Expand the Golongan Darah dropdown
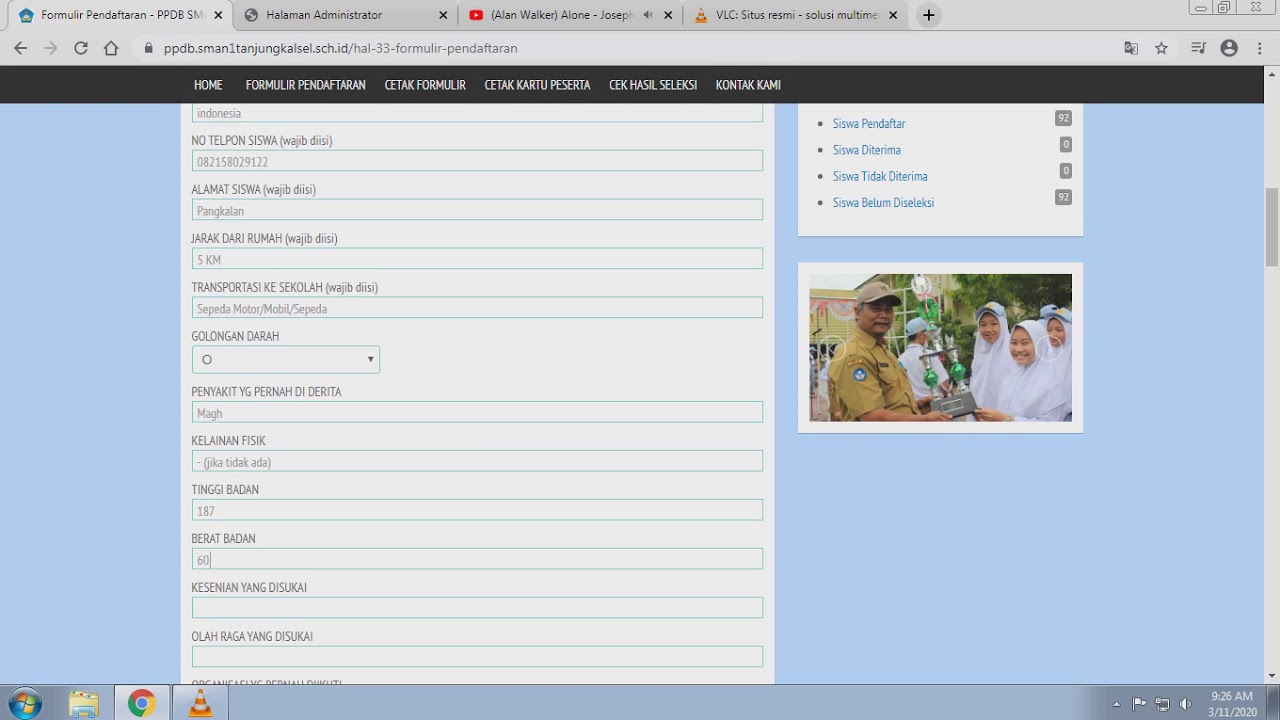The image size is (1280, 720). point(286,359)
